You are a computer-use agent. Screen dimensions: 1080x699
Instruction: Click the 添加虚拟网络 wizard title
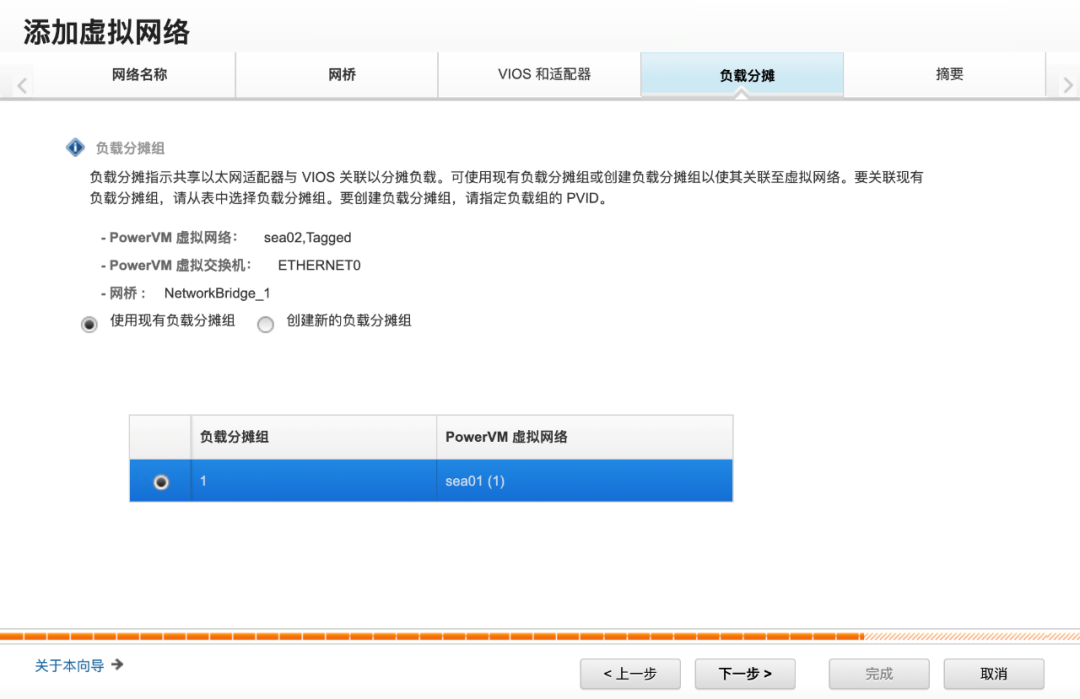[107, 32]
